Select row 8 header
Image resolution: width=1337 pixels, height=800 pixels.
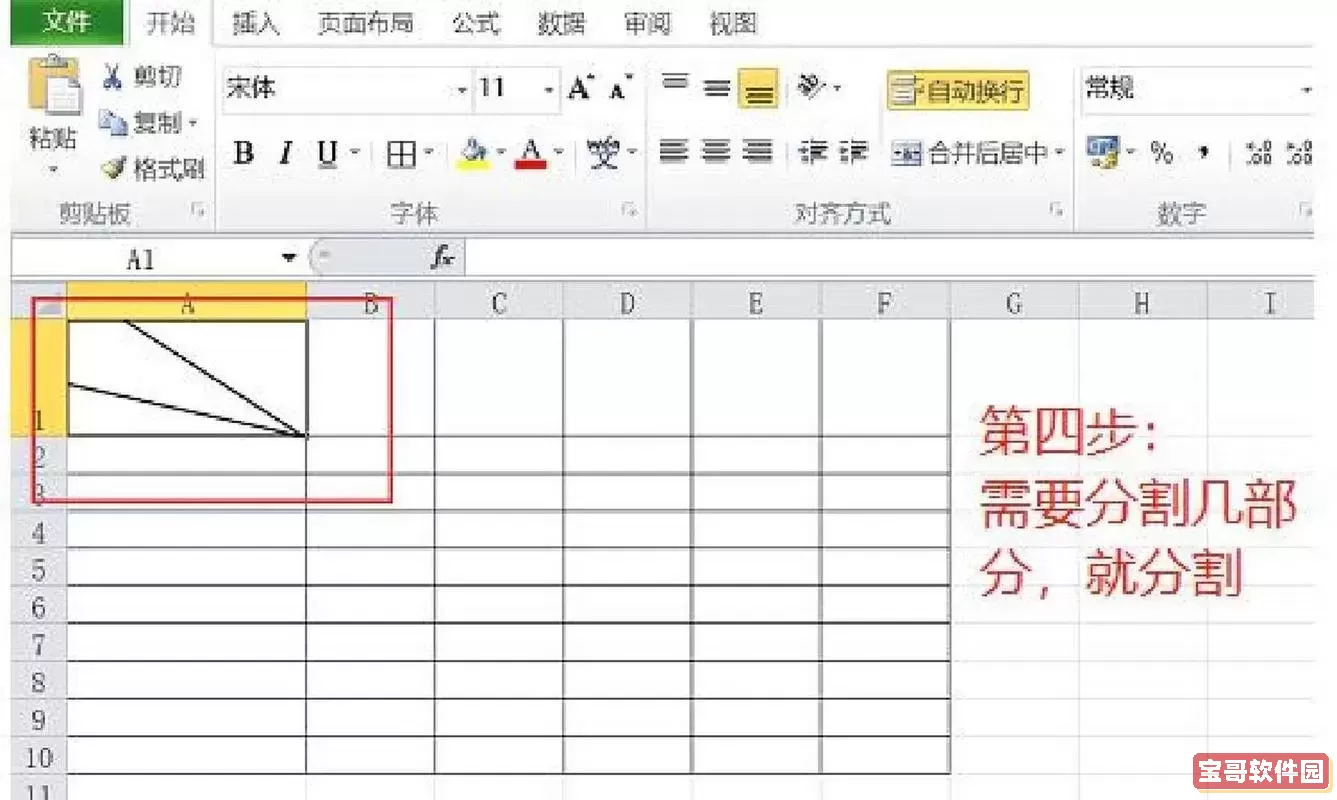coord(38,682)
